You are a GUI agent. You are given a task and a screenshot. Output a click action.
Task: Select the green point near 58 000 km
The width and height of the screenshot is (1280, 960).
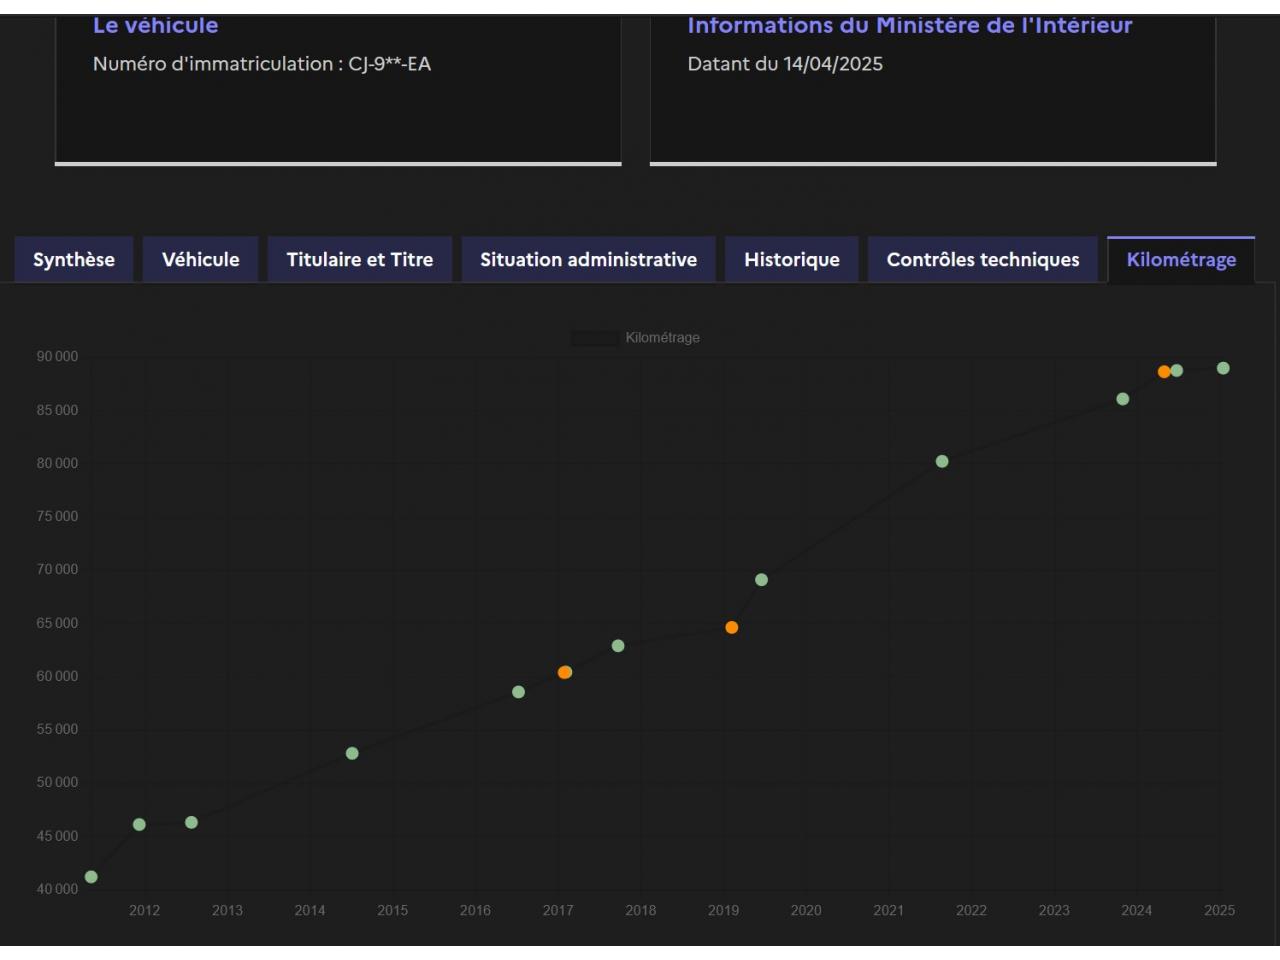click(x=518, y=692)
